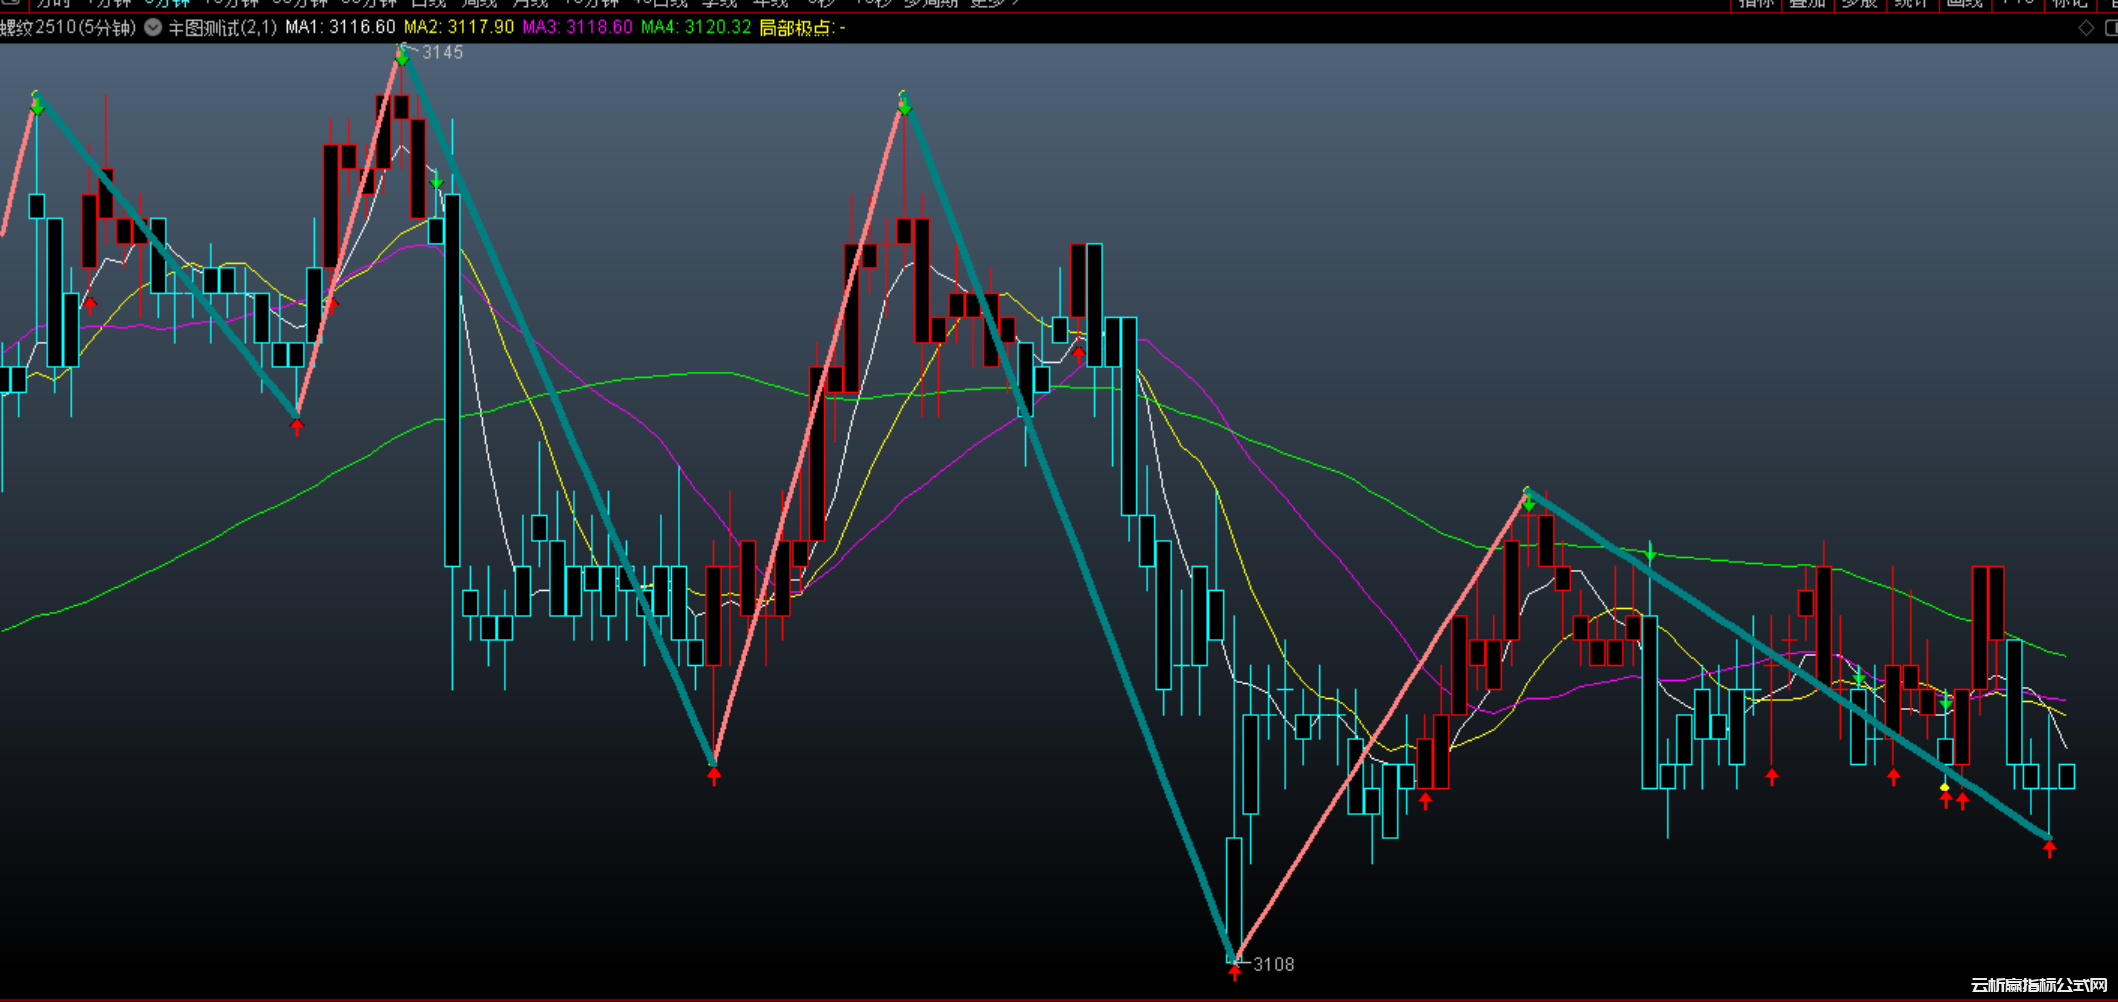This screenshot has height=1002, width=2118.
Task: Click the green MA4: 3120.32 value
Action: (x=696, y=28)
